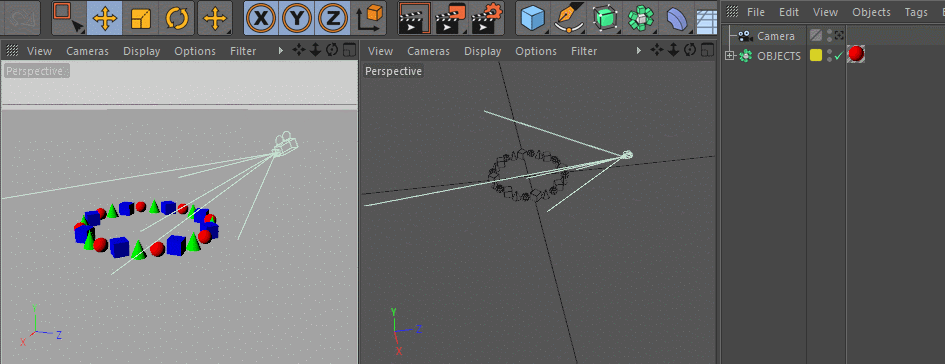Toggle Camera editor visibility top dot

click(830, 32)
